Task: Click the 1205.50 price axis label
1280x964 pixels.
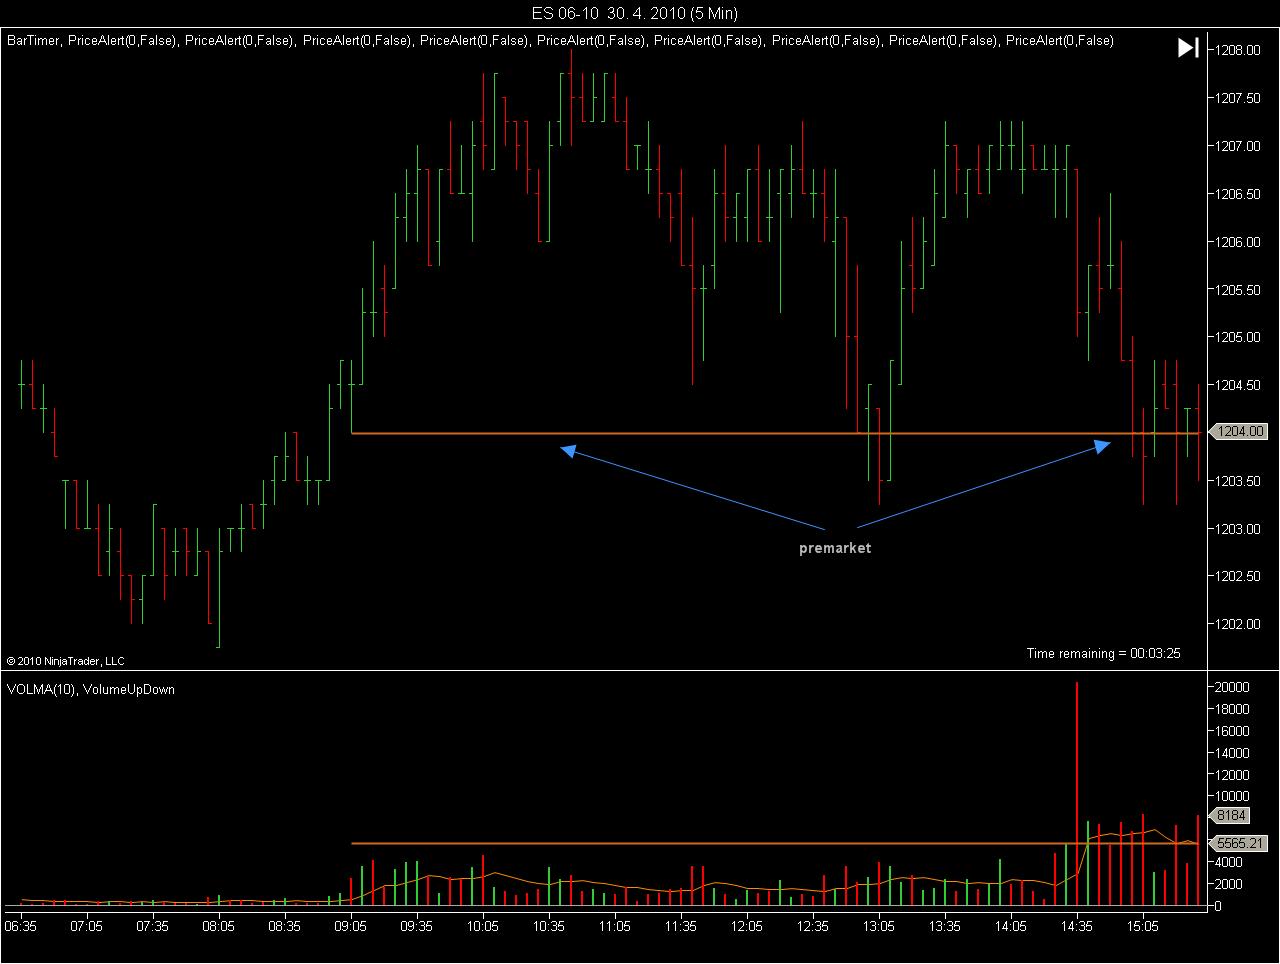Action: [1238, 290]
